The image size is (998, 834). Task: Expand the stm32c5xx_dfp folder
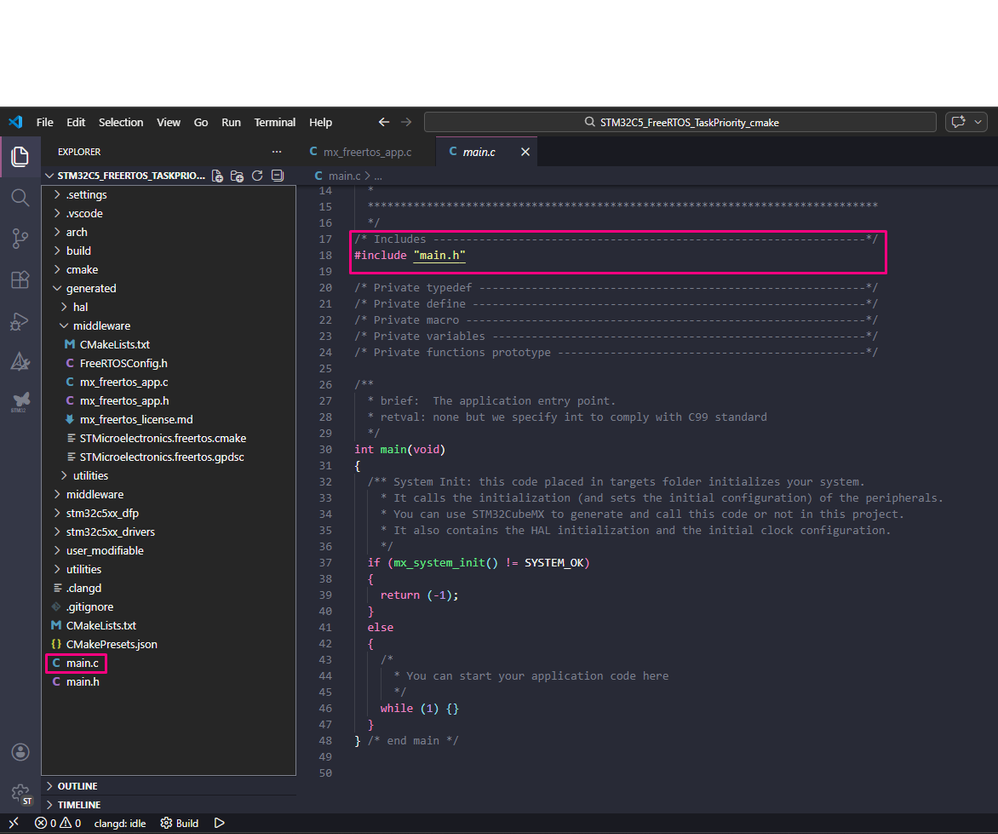[169, 513]
